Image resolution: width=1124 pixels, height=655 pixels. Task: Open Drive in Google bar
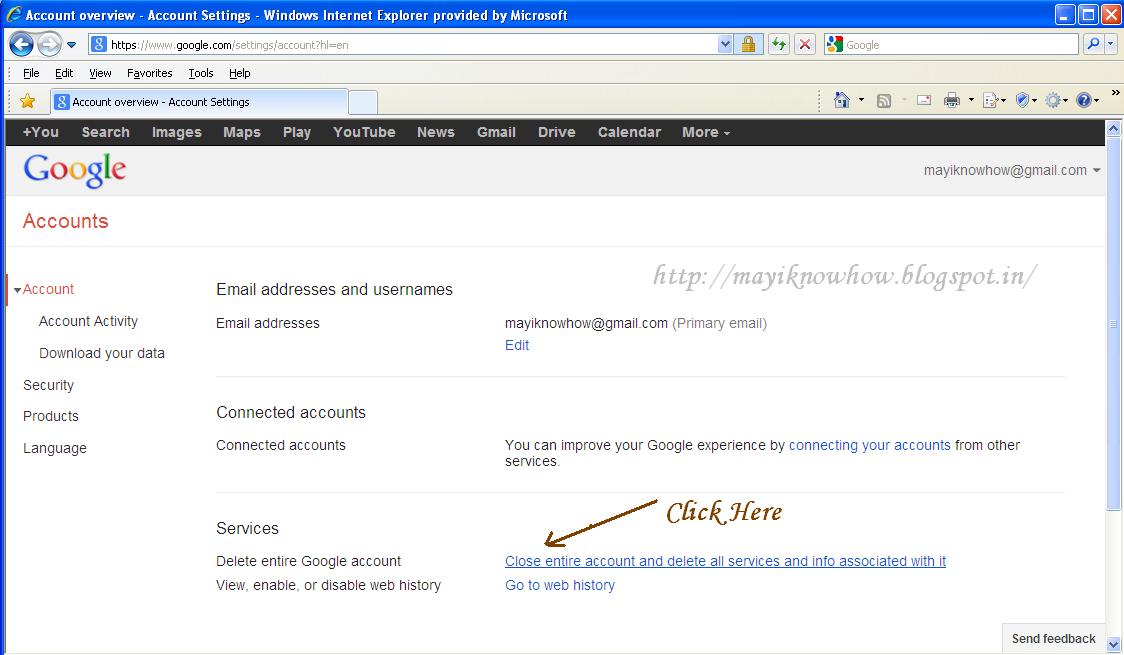point(556,133)
